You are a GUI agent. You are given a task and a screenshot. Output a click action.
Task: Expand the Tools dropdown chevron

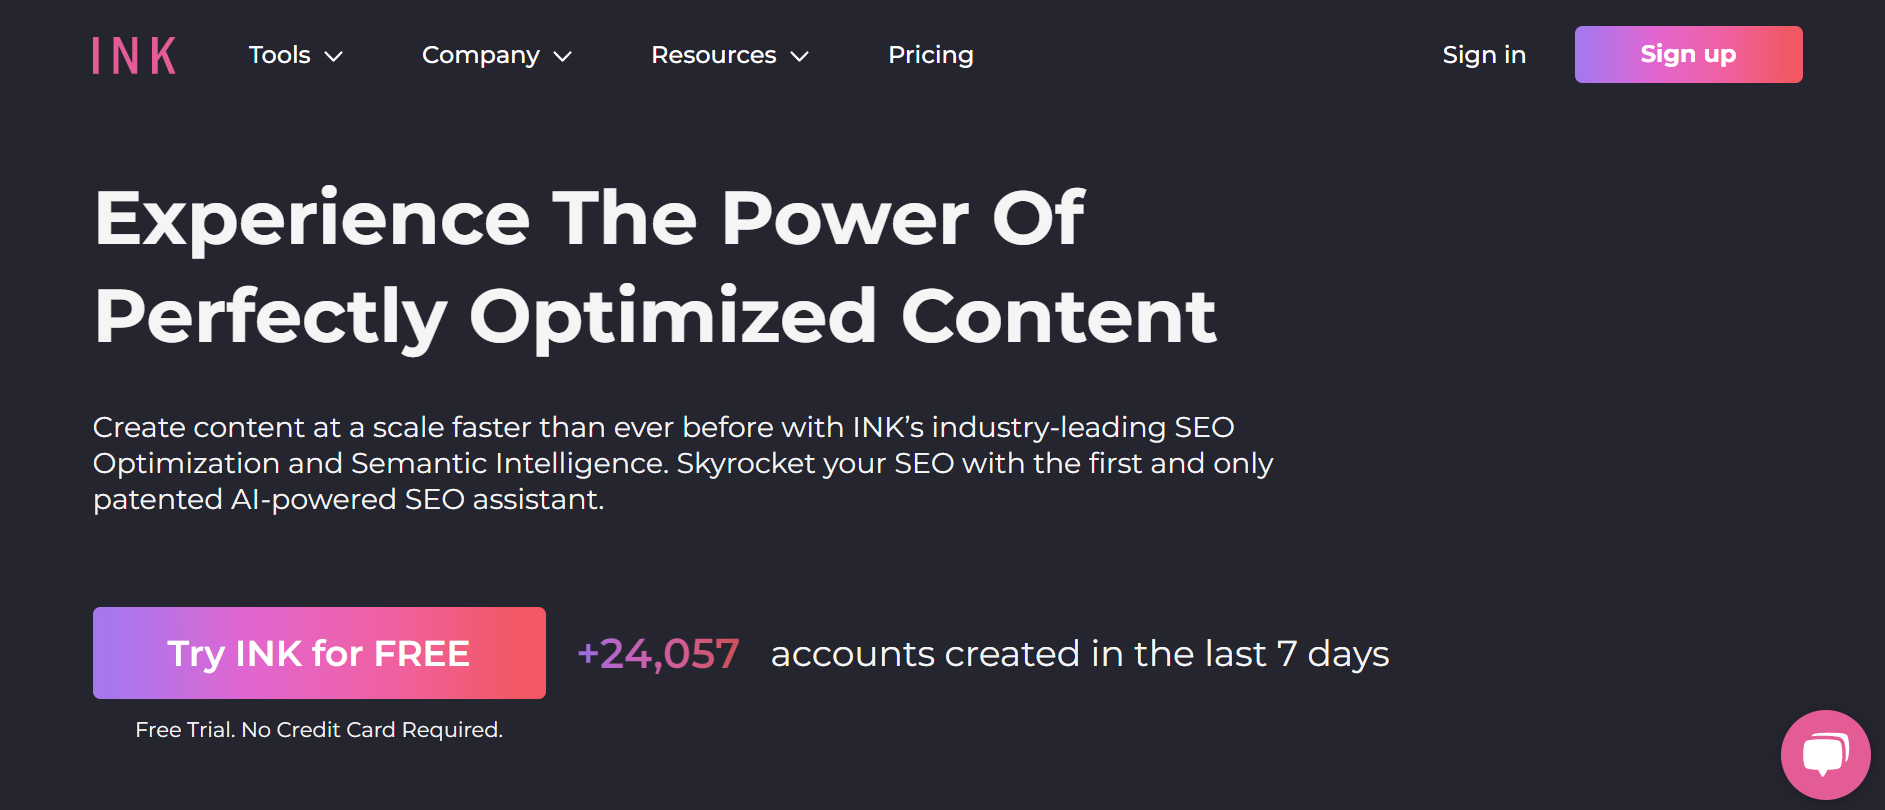tap(334, 57)
